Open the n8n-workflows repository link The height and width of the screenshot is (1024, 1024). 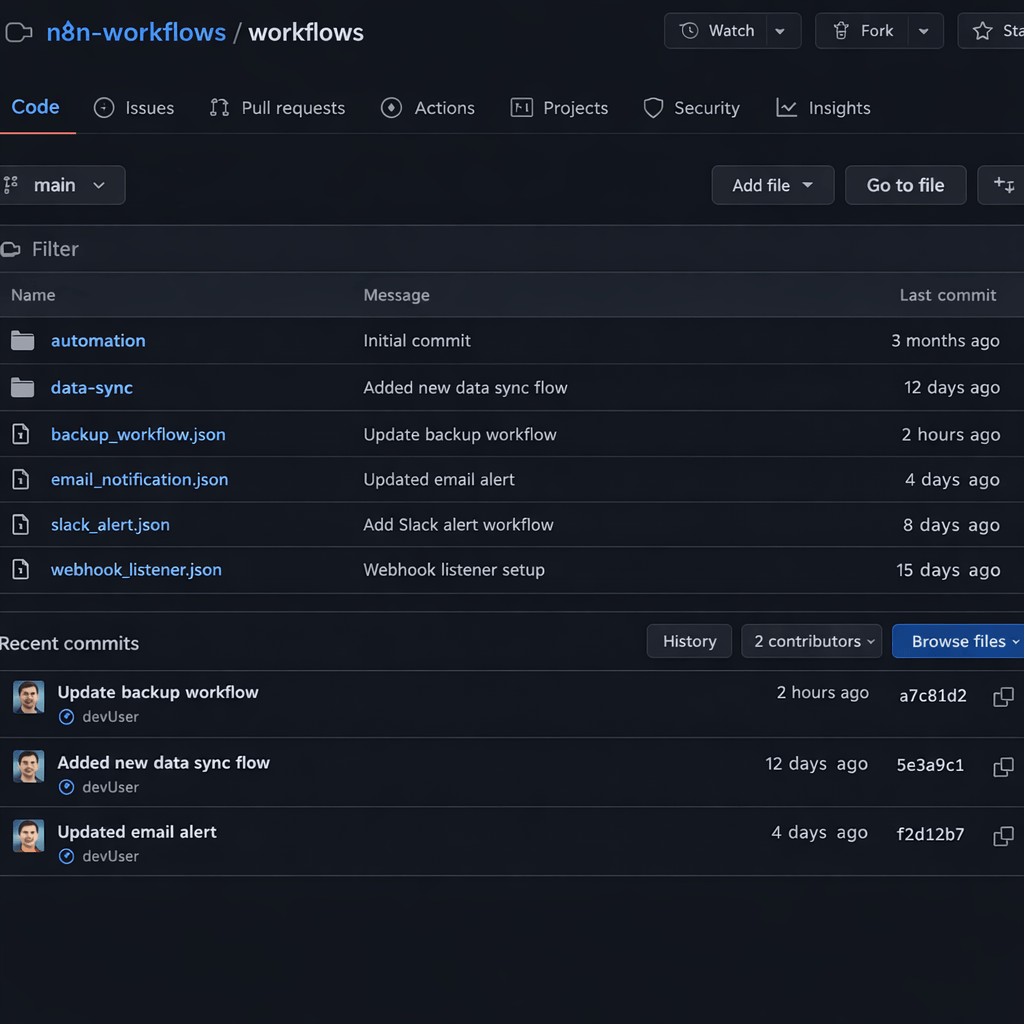coord(136,32)
